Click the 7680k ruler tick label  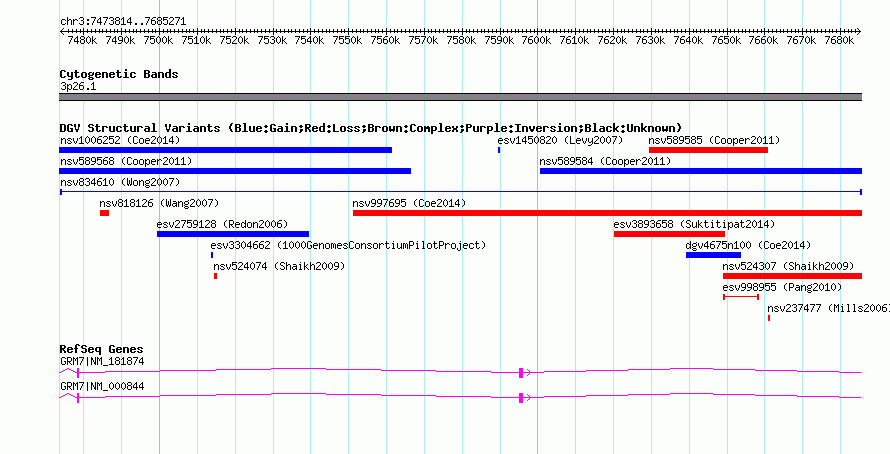point(839,40)
